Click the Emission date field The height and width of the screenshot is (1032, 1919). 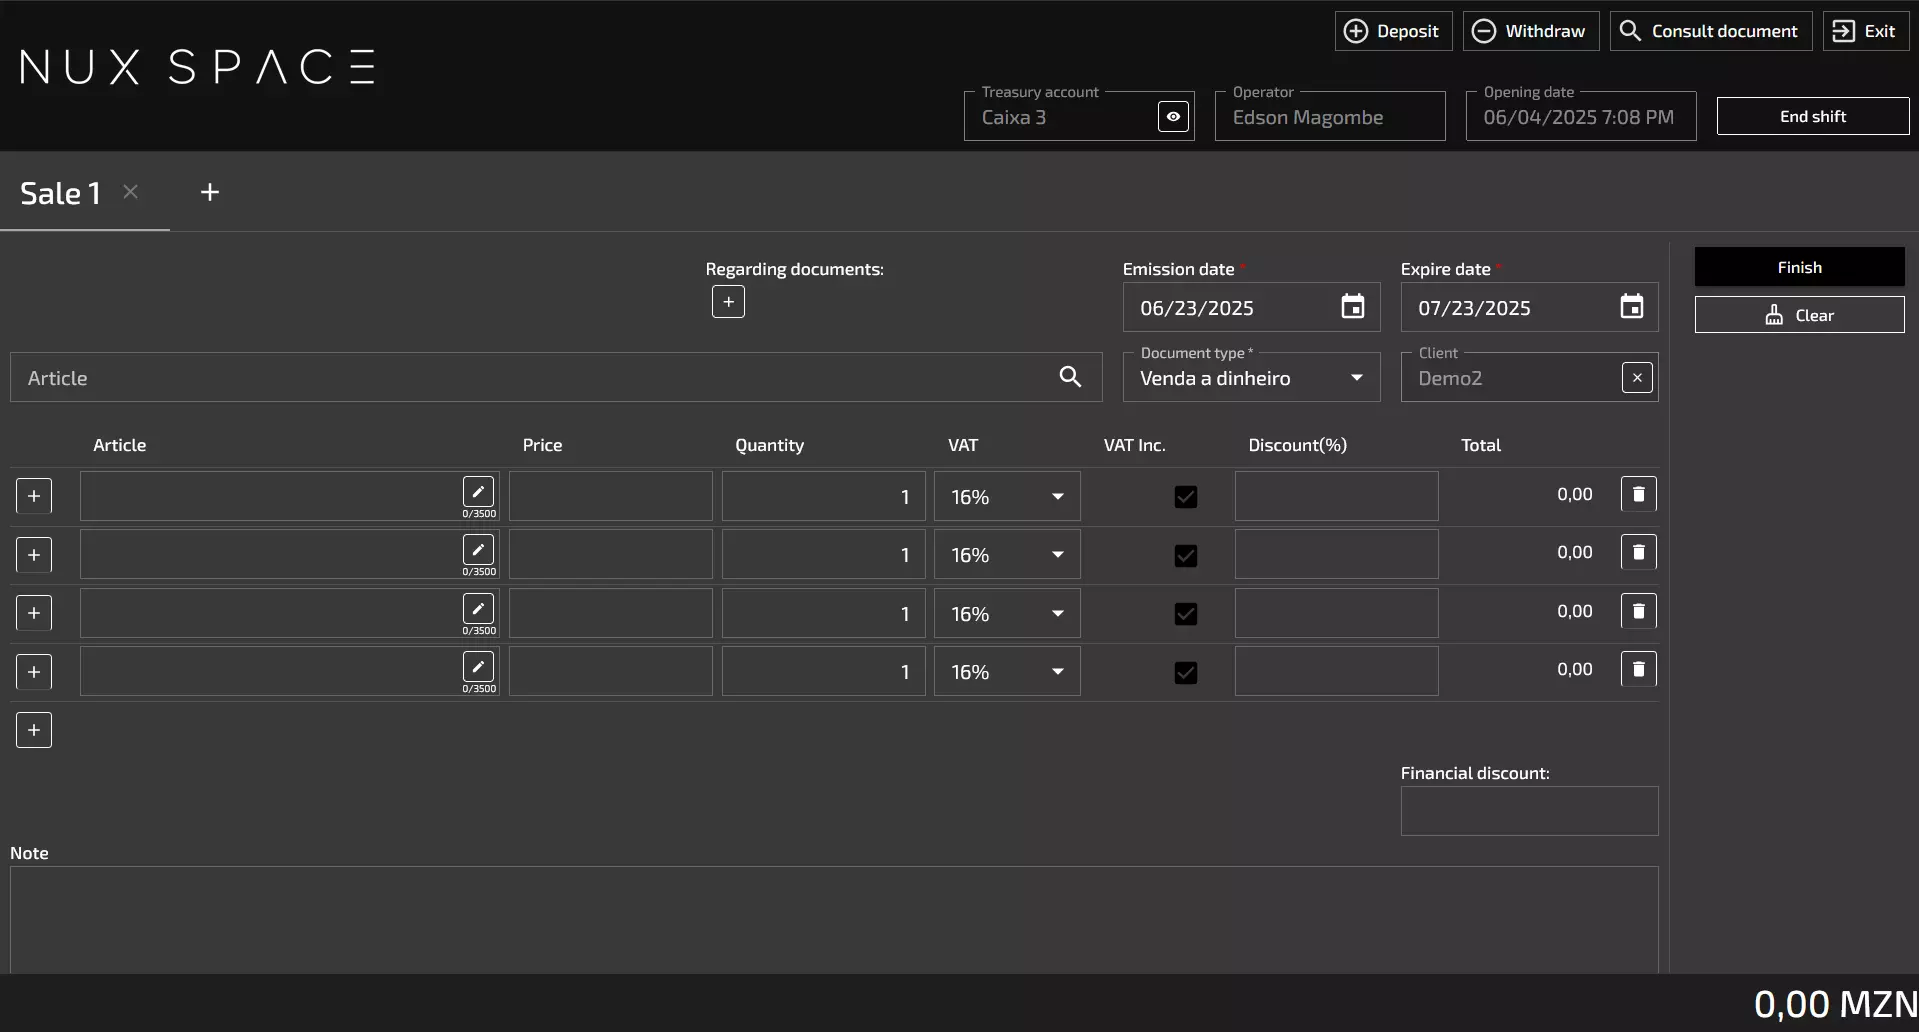(1251, 307)
